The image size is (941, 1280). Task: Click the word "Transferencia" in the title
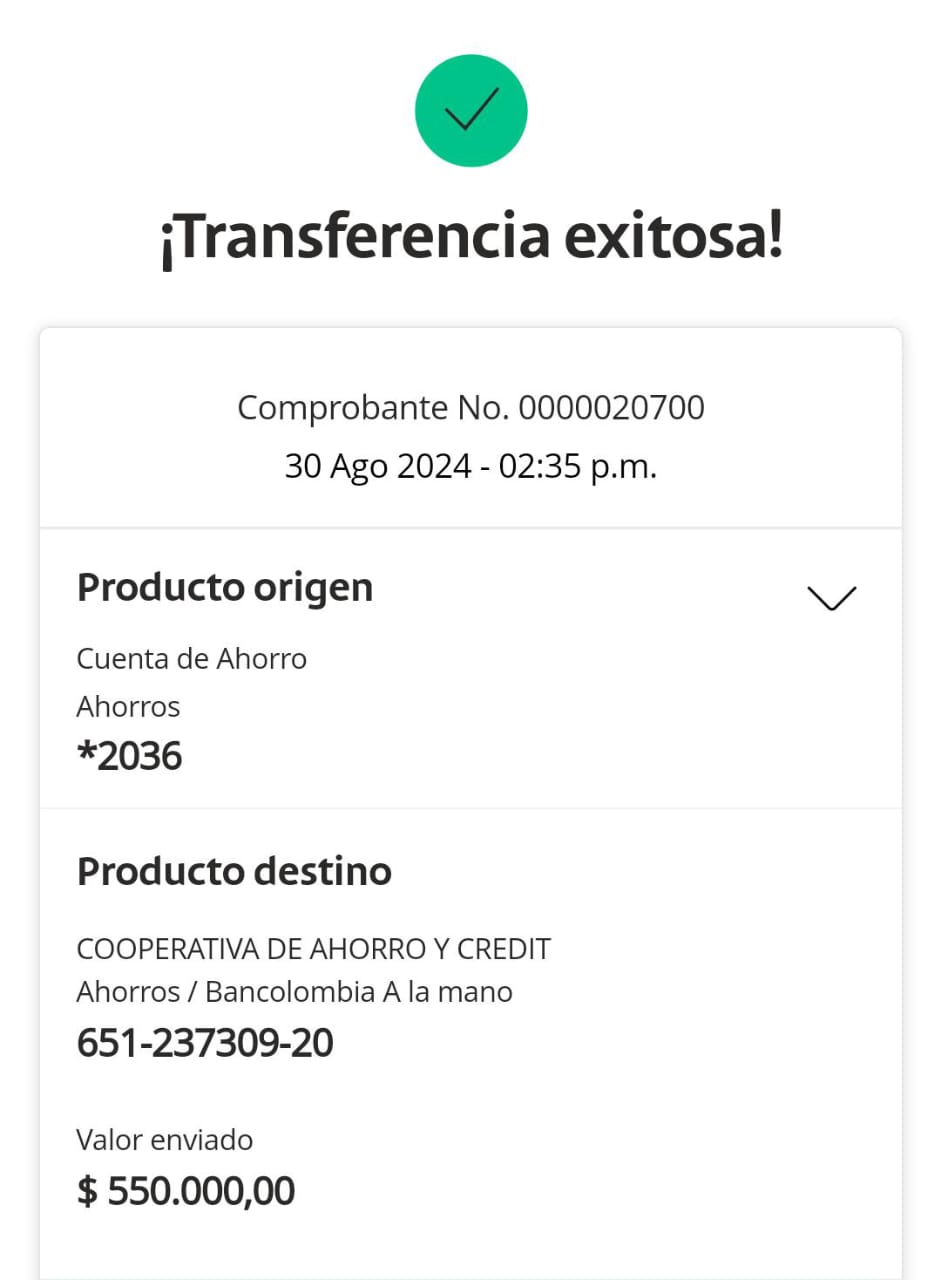[355, 237]
